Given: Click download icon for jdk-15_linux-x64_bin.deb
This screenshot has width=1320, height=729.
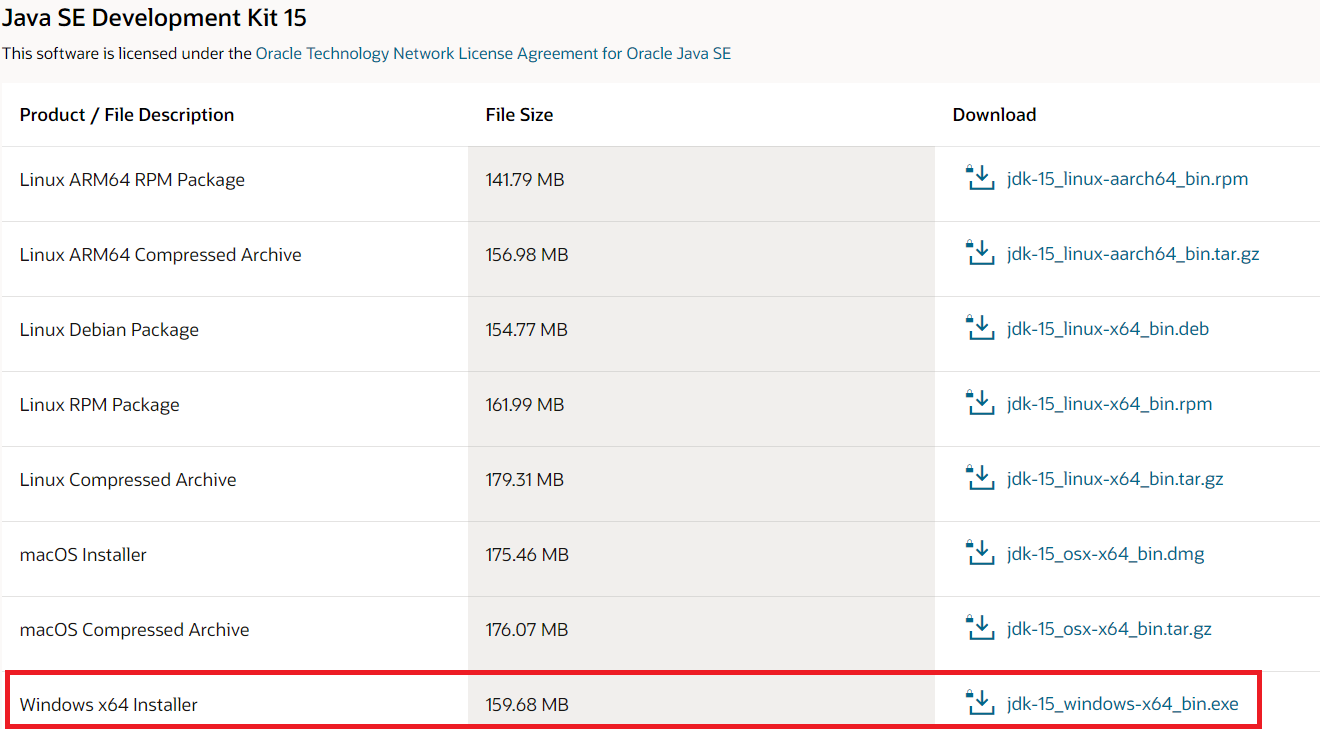Looking at the screenshot, I should [x=981, y=328].
